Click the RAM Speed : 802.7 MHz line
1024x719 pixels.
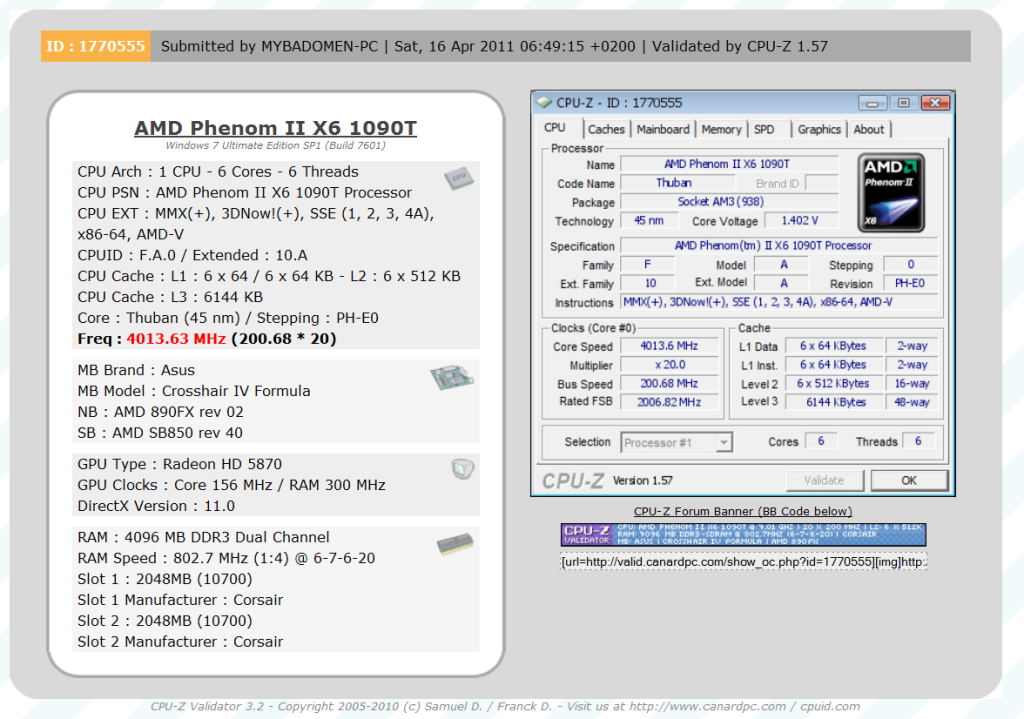click(x=226, y=558)
